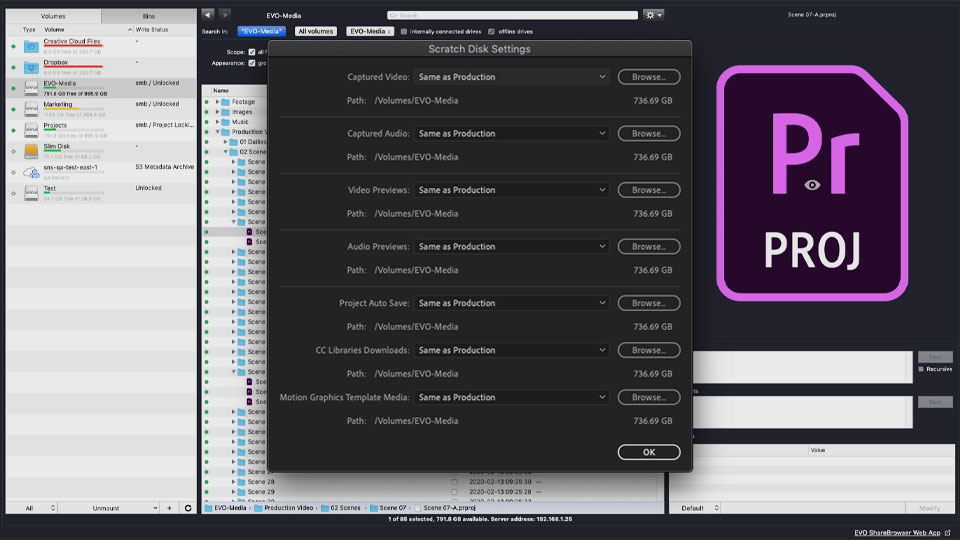Click OK in Scratch Disk Settings
960x540 pixels.
pos(648,452)
